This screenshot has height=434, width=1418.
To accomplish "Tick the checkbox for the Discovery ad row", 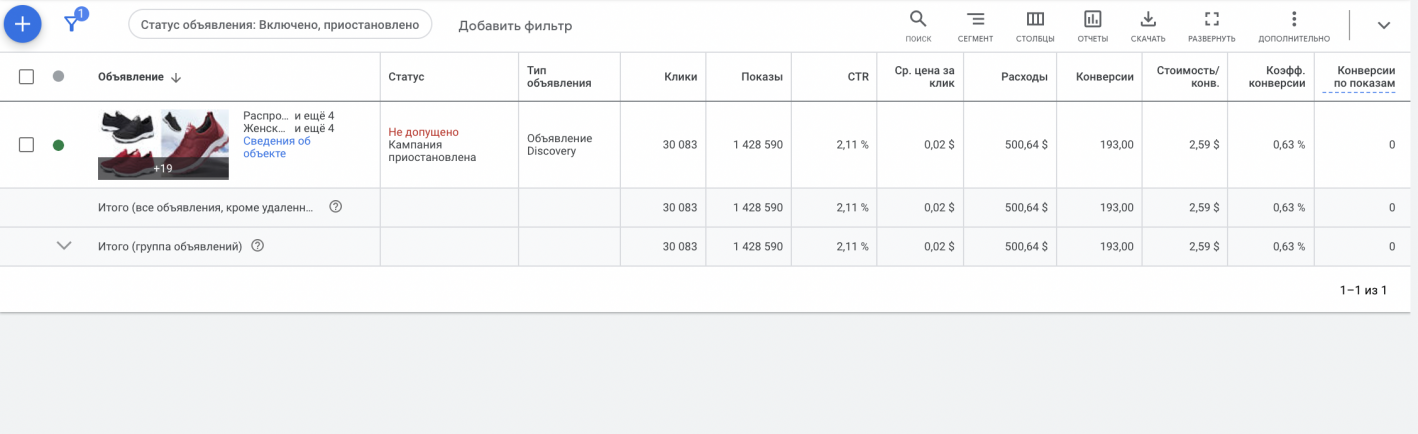I will tap(27, 145).
